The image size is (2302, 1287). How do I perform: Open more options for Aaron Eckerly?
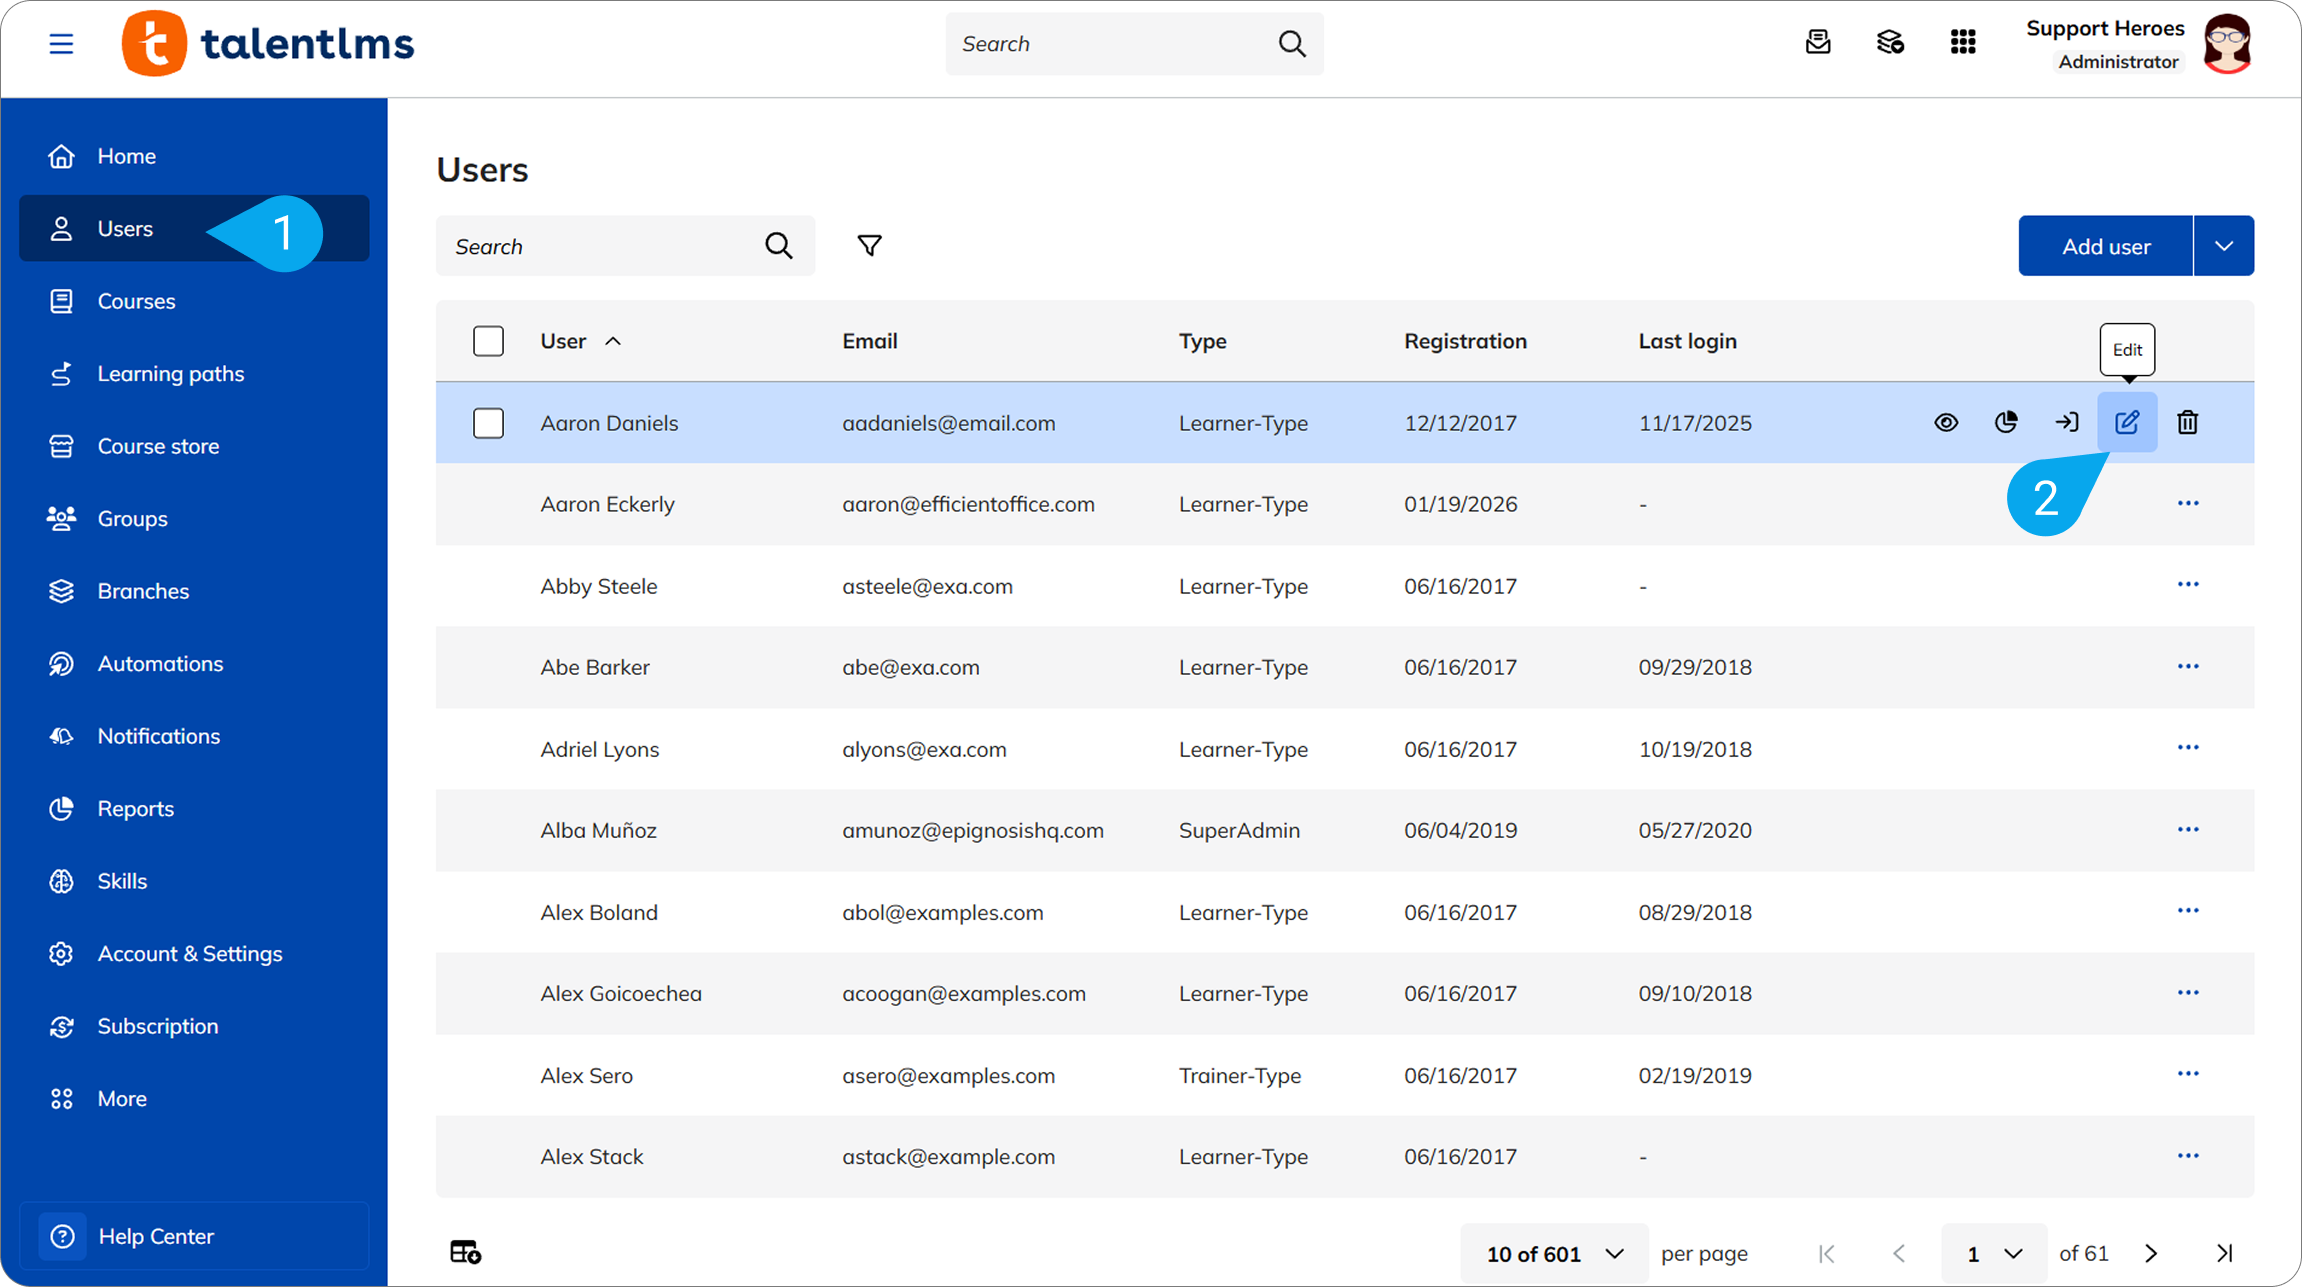(2188, 503)
